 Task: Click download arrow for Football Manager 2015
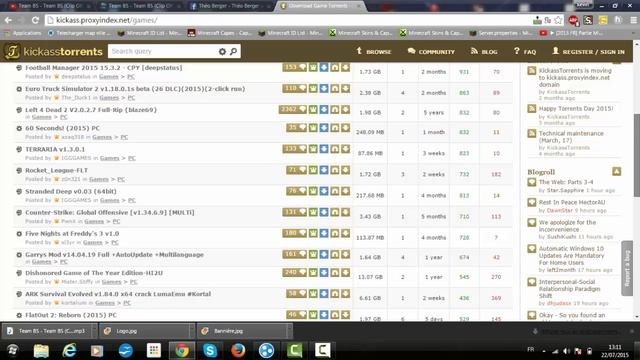pyautogui.click(x=346, y=67)
